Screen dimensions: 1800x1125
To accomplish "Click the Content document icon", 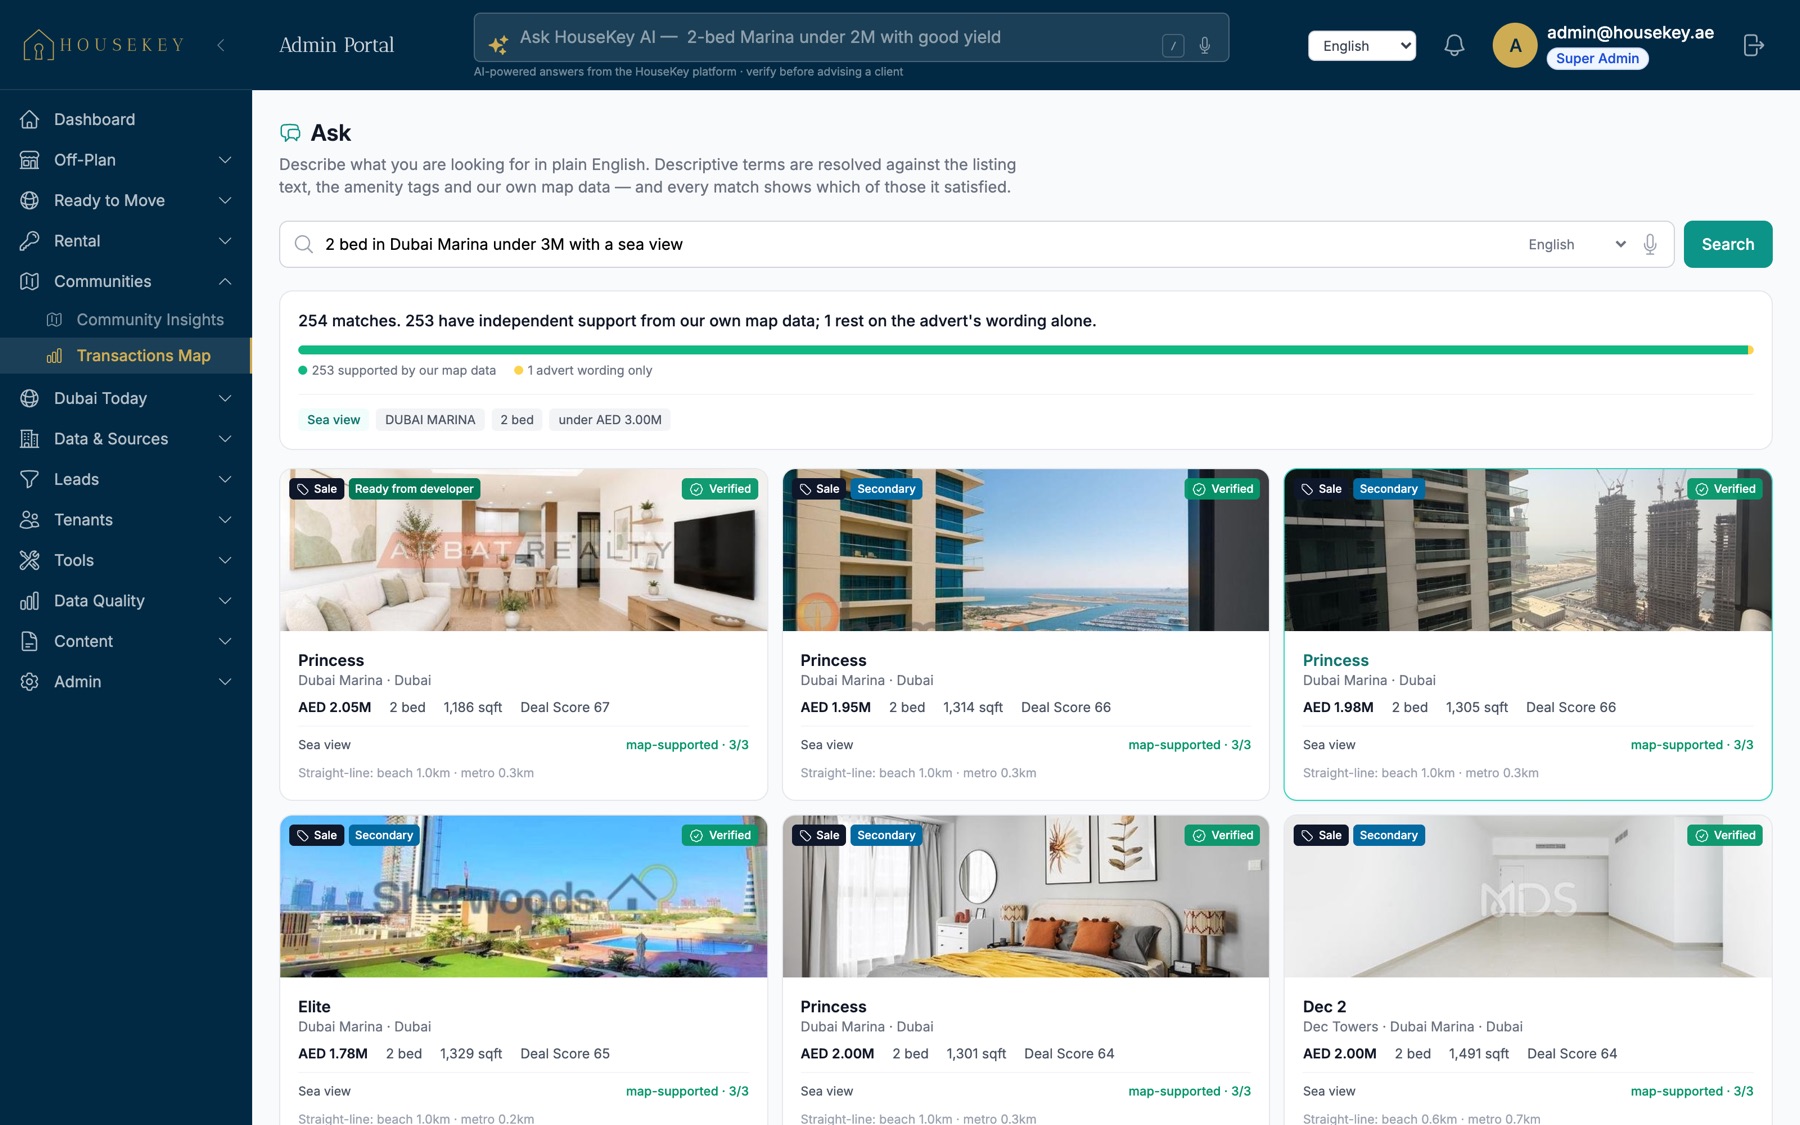I will click(x=30, y=641).
